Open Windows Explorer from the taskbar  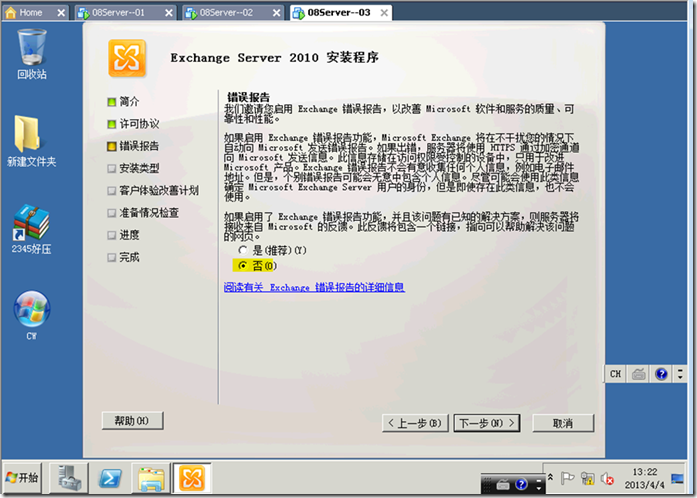coord(151,478)
